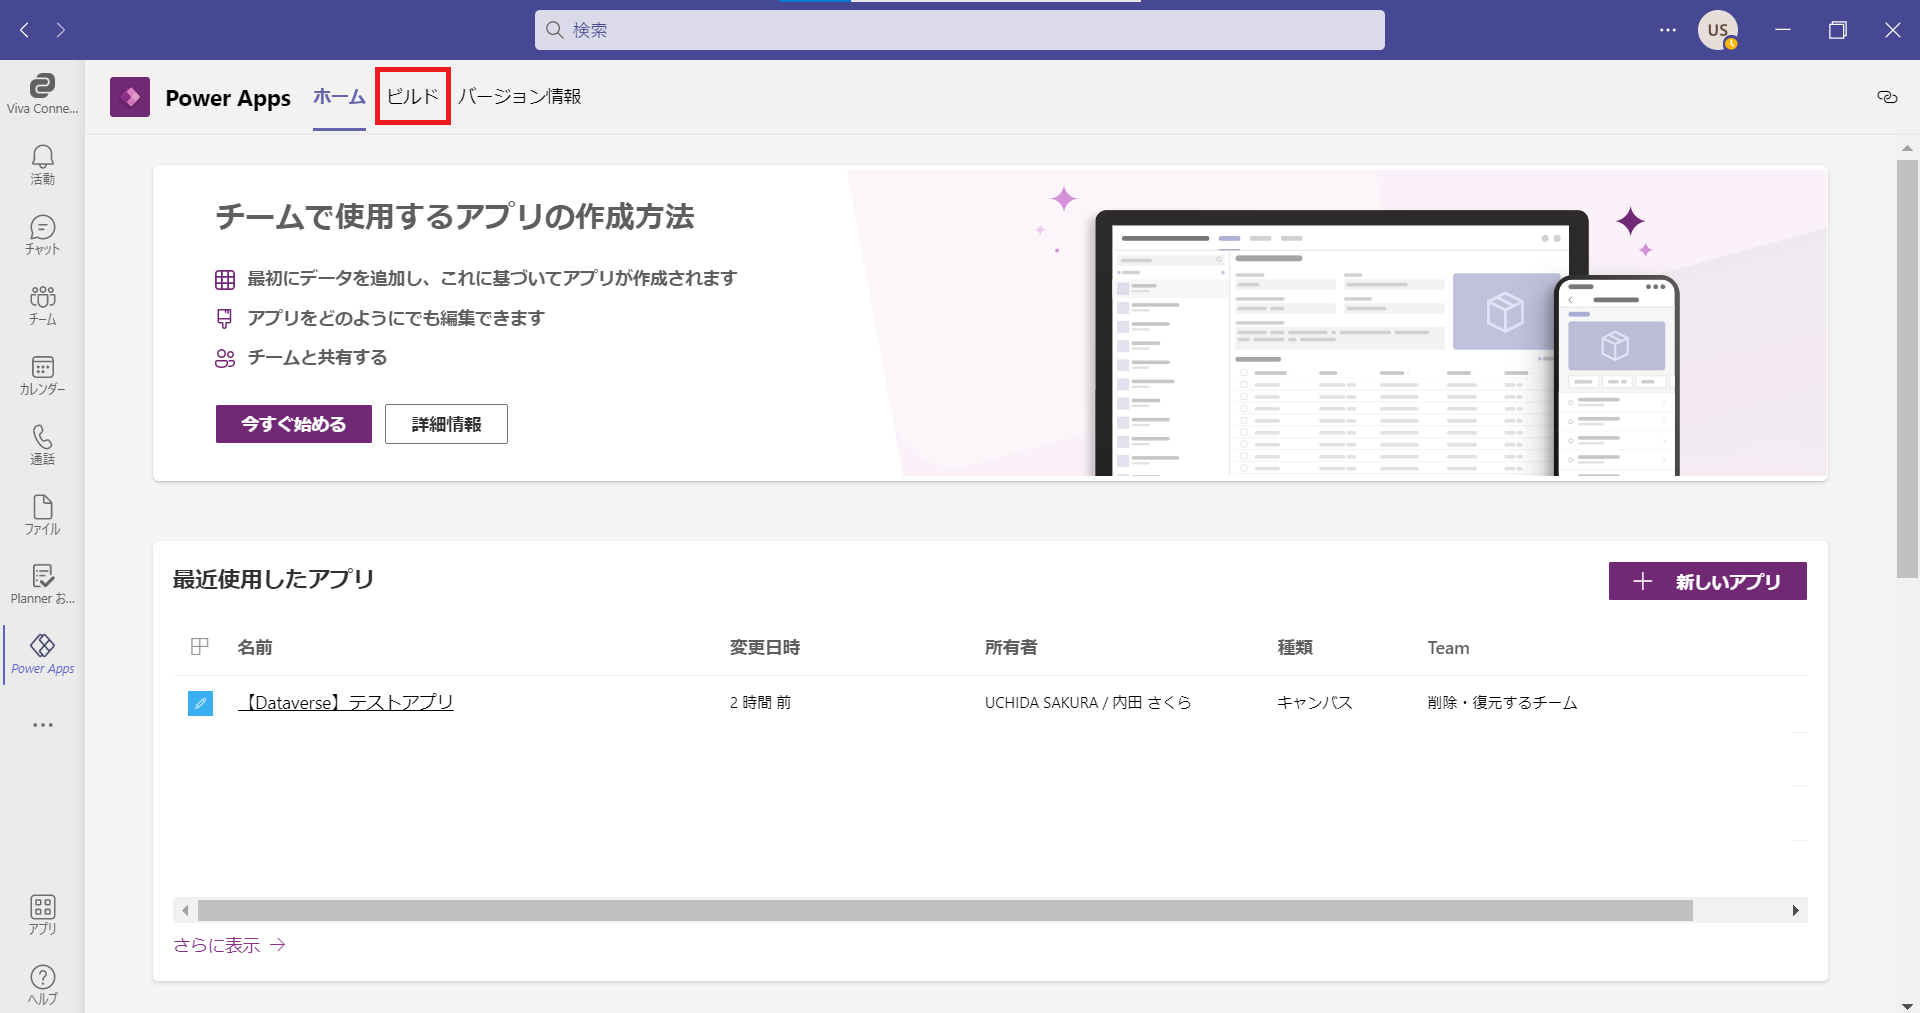Open Calls (通話) phone icon
This screenshot has width=1920, height=1013.
tap(42, 444)
